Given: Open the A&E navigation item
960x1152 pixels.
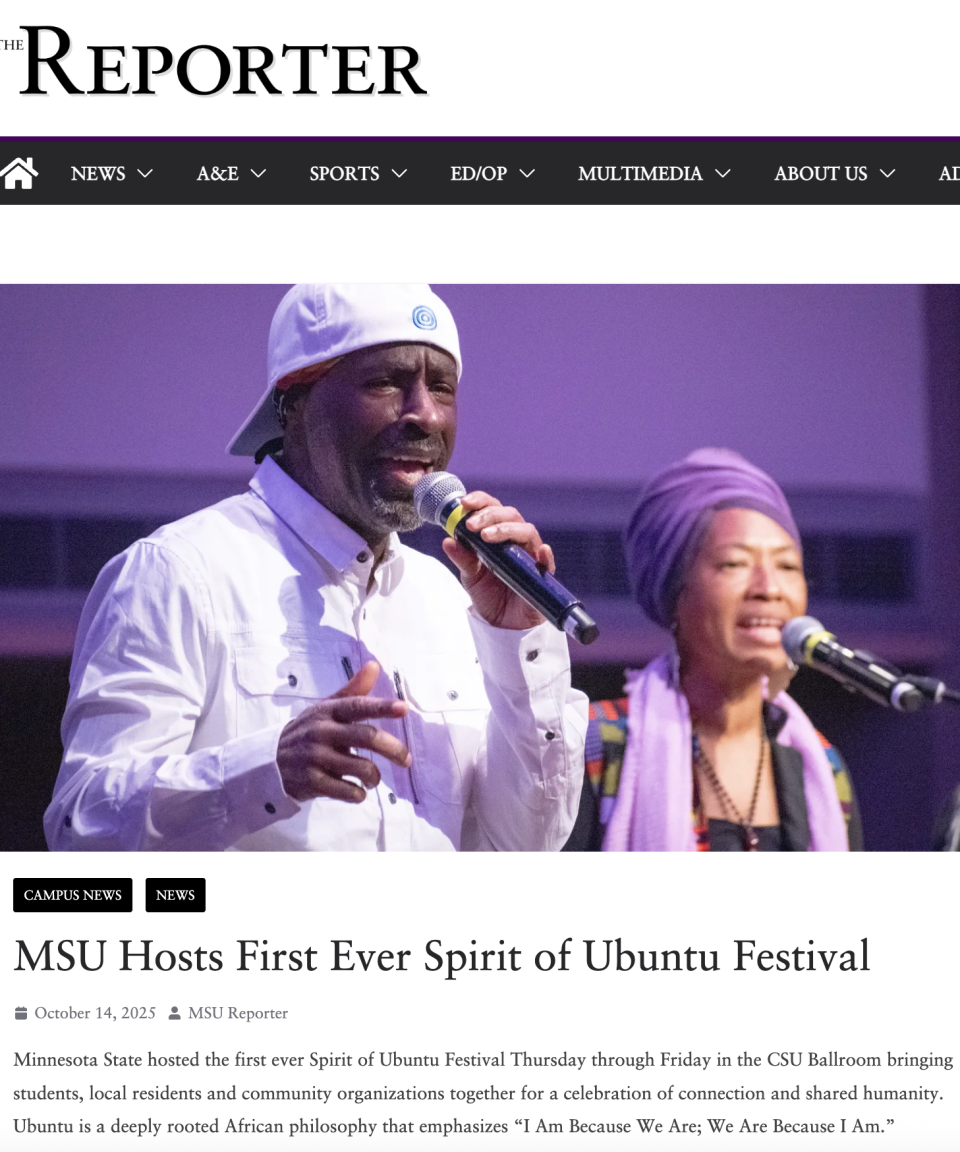Looking at the screenshot, I should [217, 173].
